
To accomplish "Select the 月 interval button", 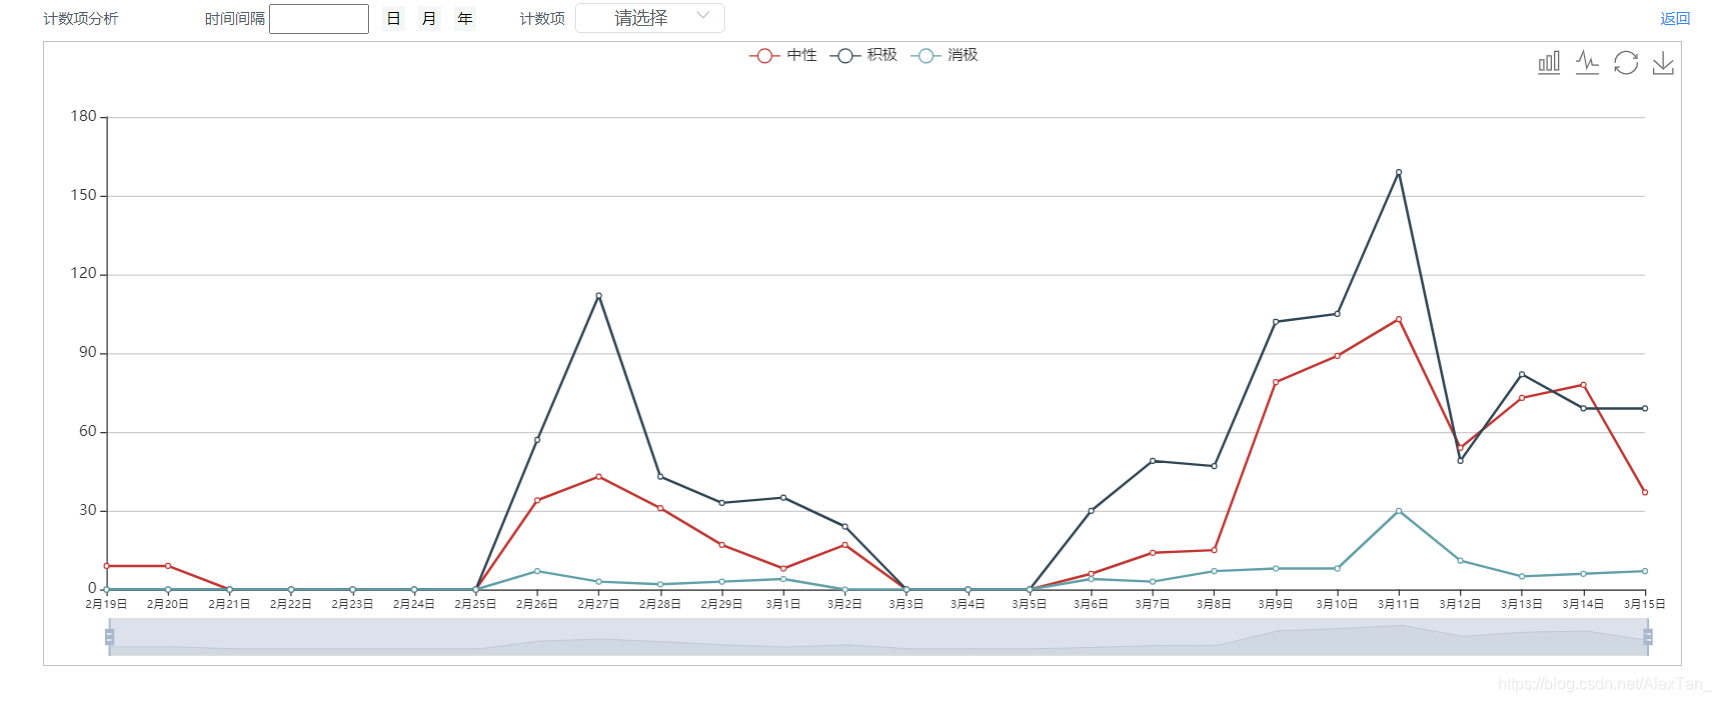I will 429,19.
